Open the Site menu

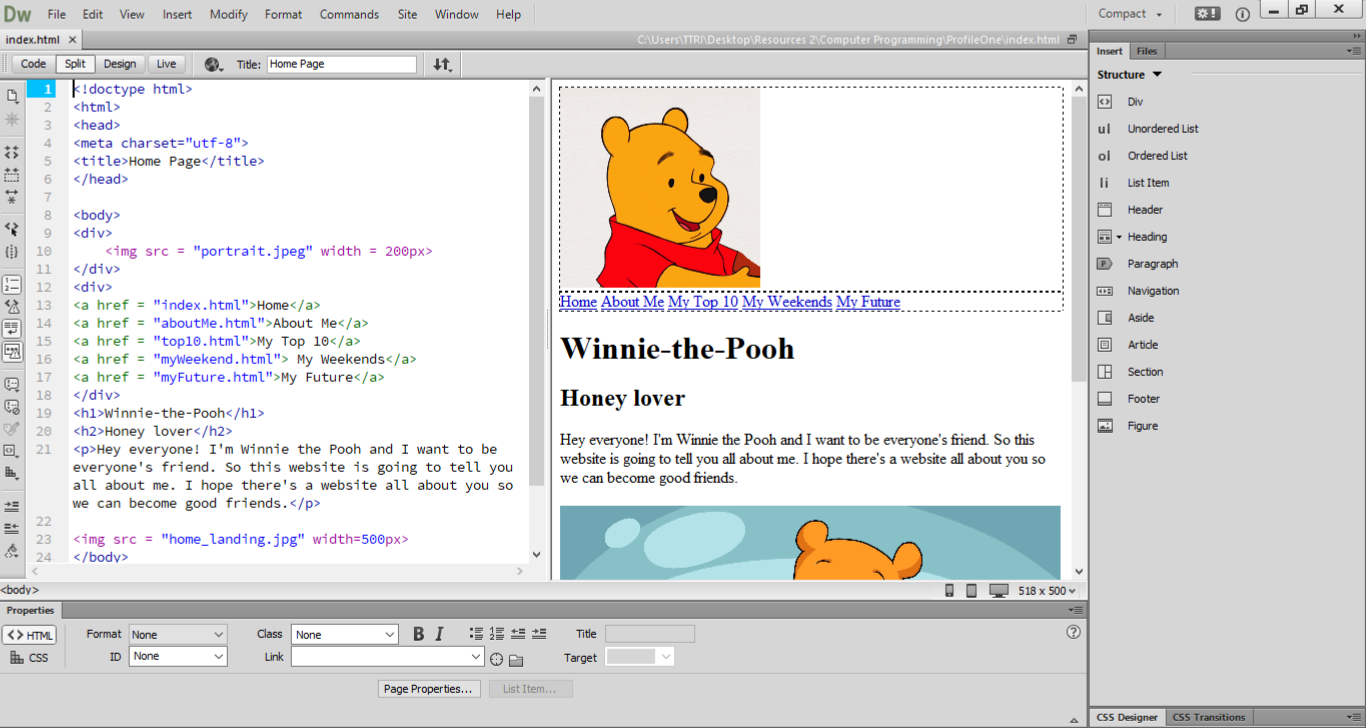point(407,14)
